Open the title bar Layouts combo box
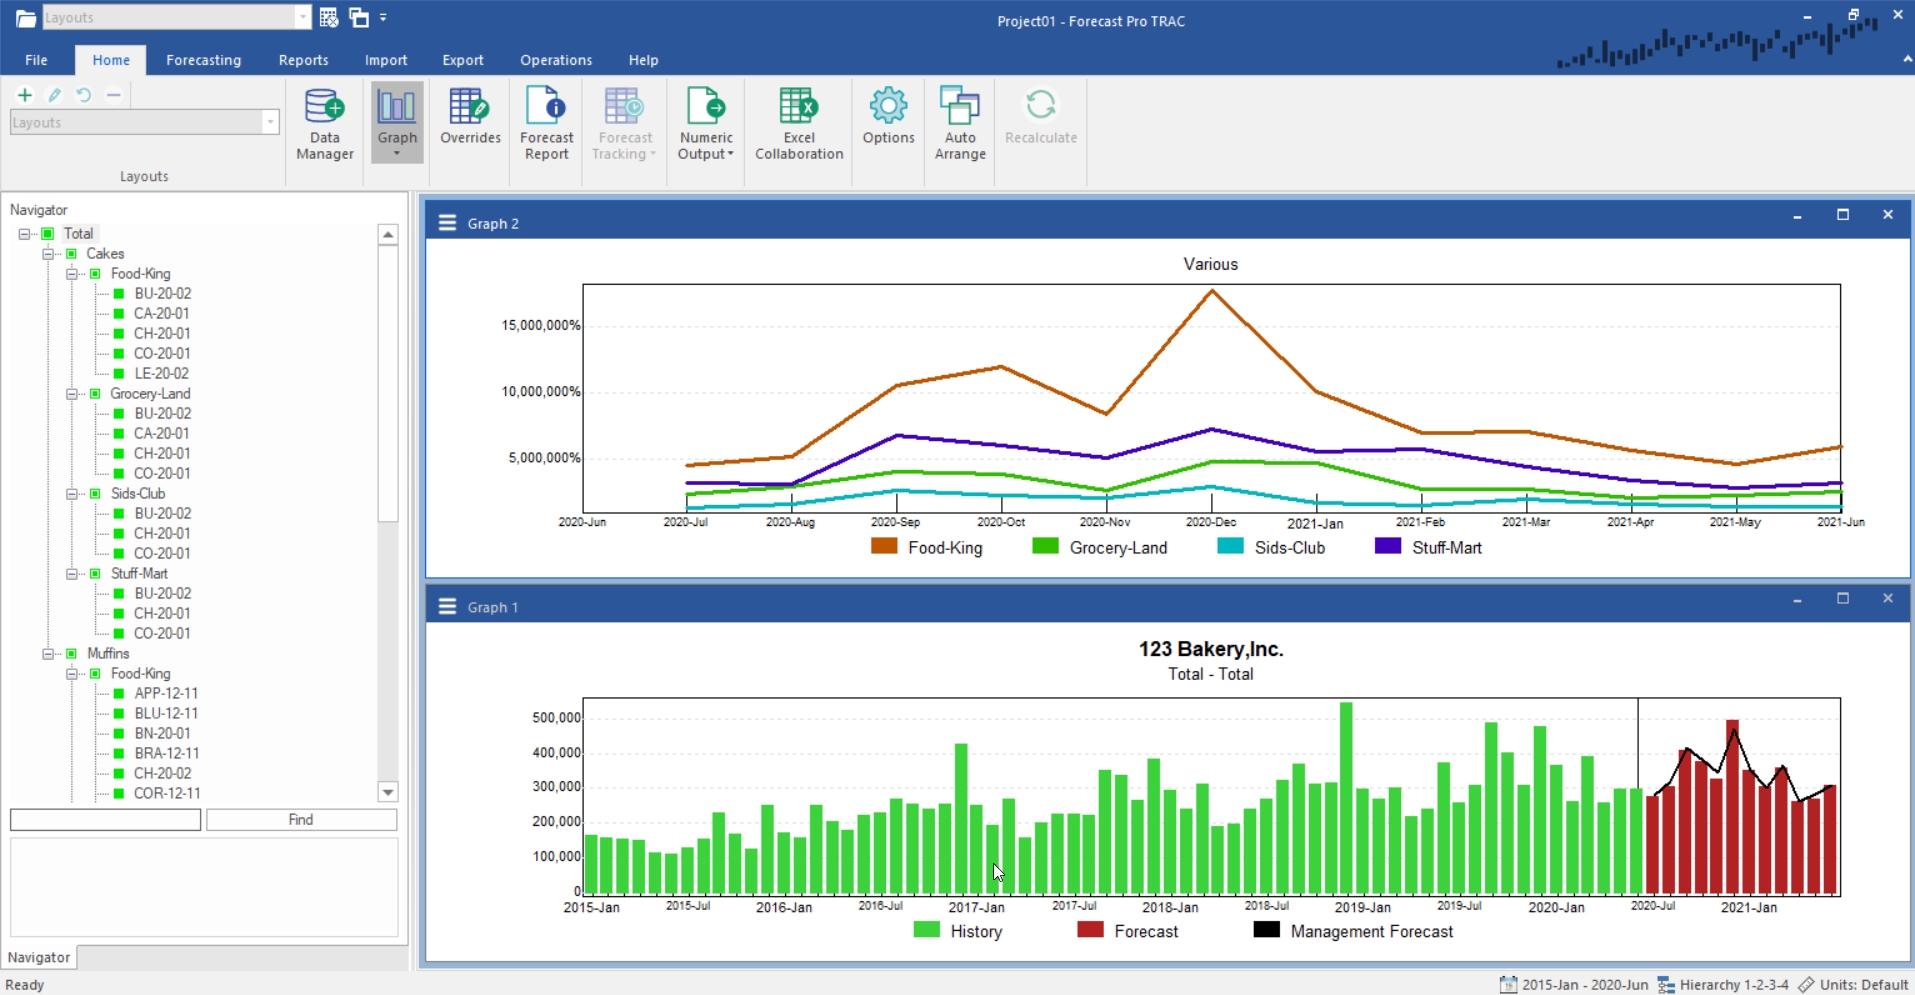This screenshot has height=995, width=1915. click(x=303, y=17)
